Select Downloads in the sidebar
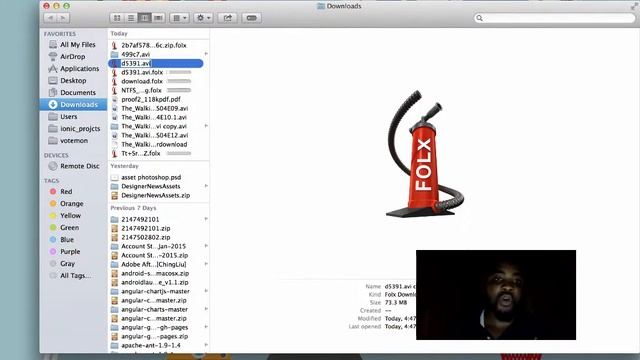Screen dimensions: 640x360 pyautogui.click(x=73, y=104)
